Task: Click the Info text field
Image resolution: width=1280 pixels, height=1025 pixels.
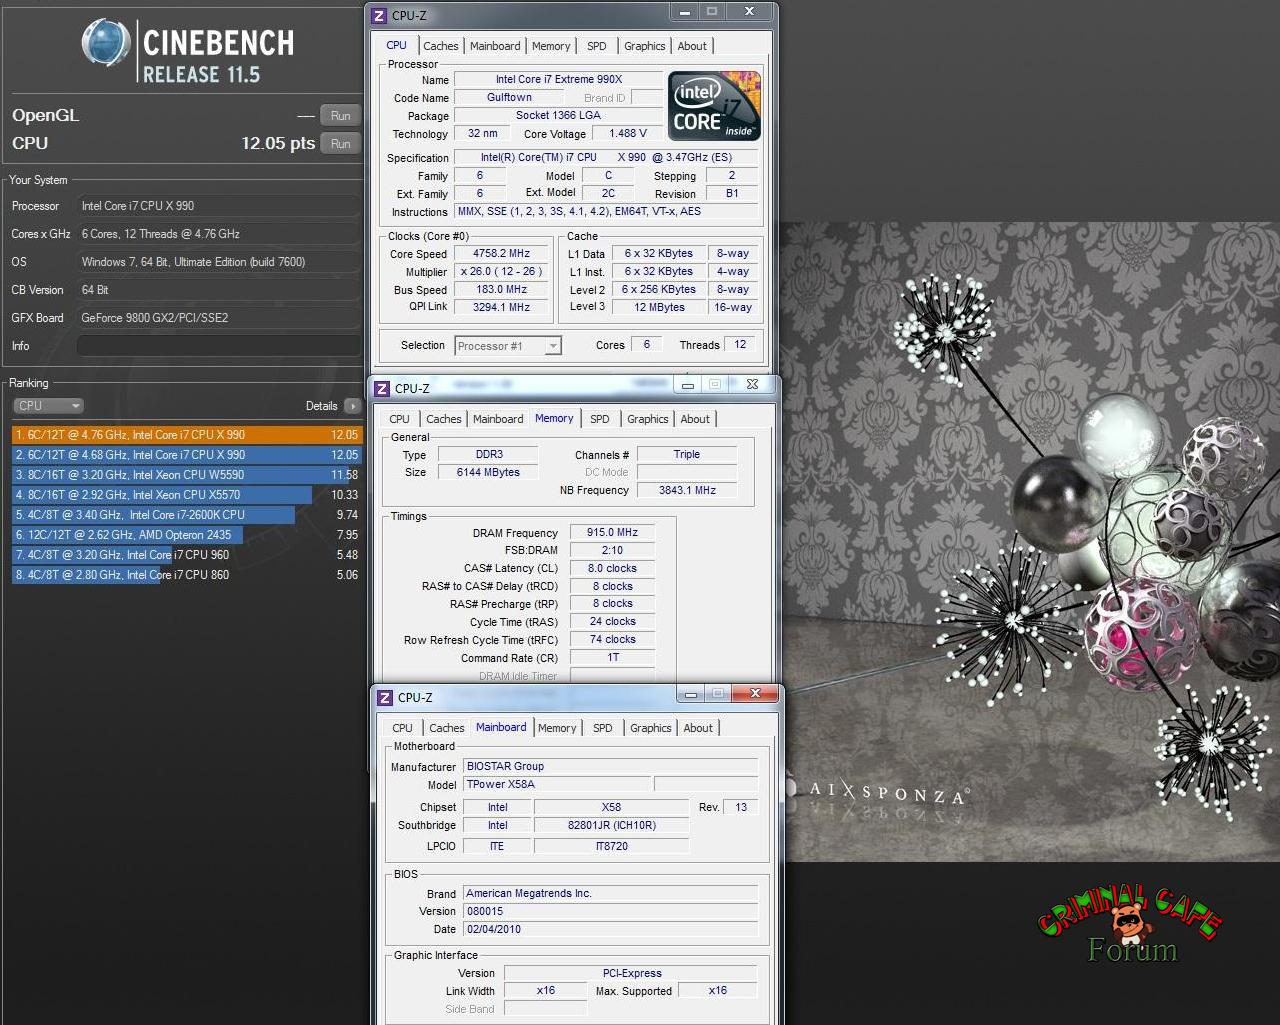Action: (218, 346)
